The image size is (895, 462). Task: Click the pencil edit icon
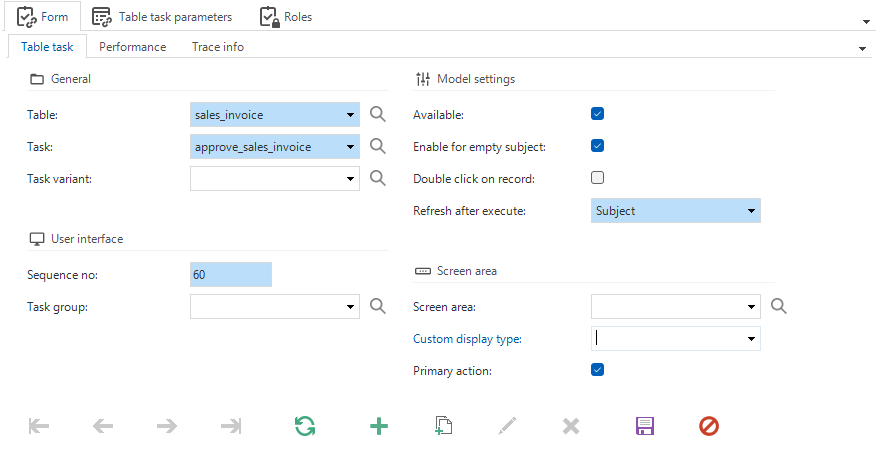pyautogui.click(x=507, y=426)
